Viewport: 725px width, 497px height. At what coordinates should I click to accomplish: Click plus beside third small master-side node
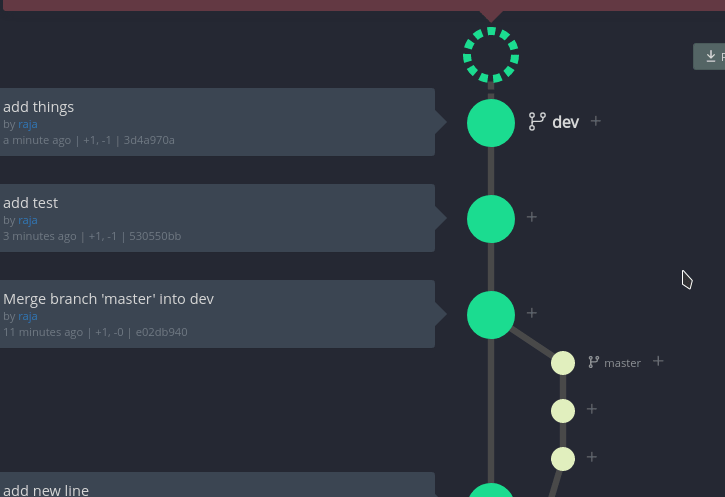click(x=592, y=457)
